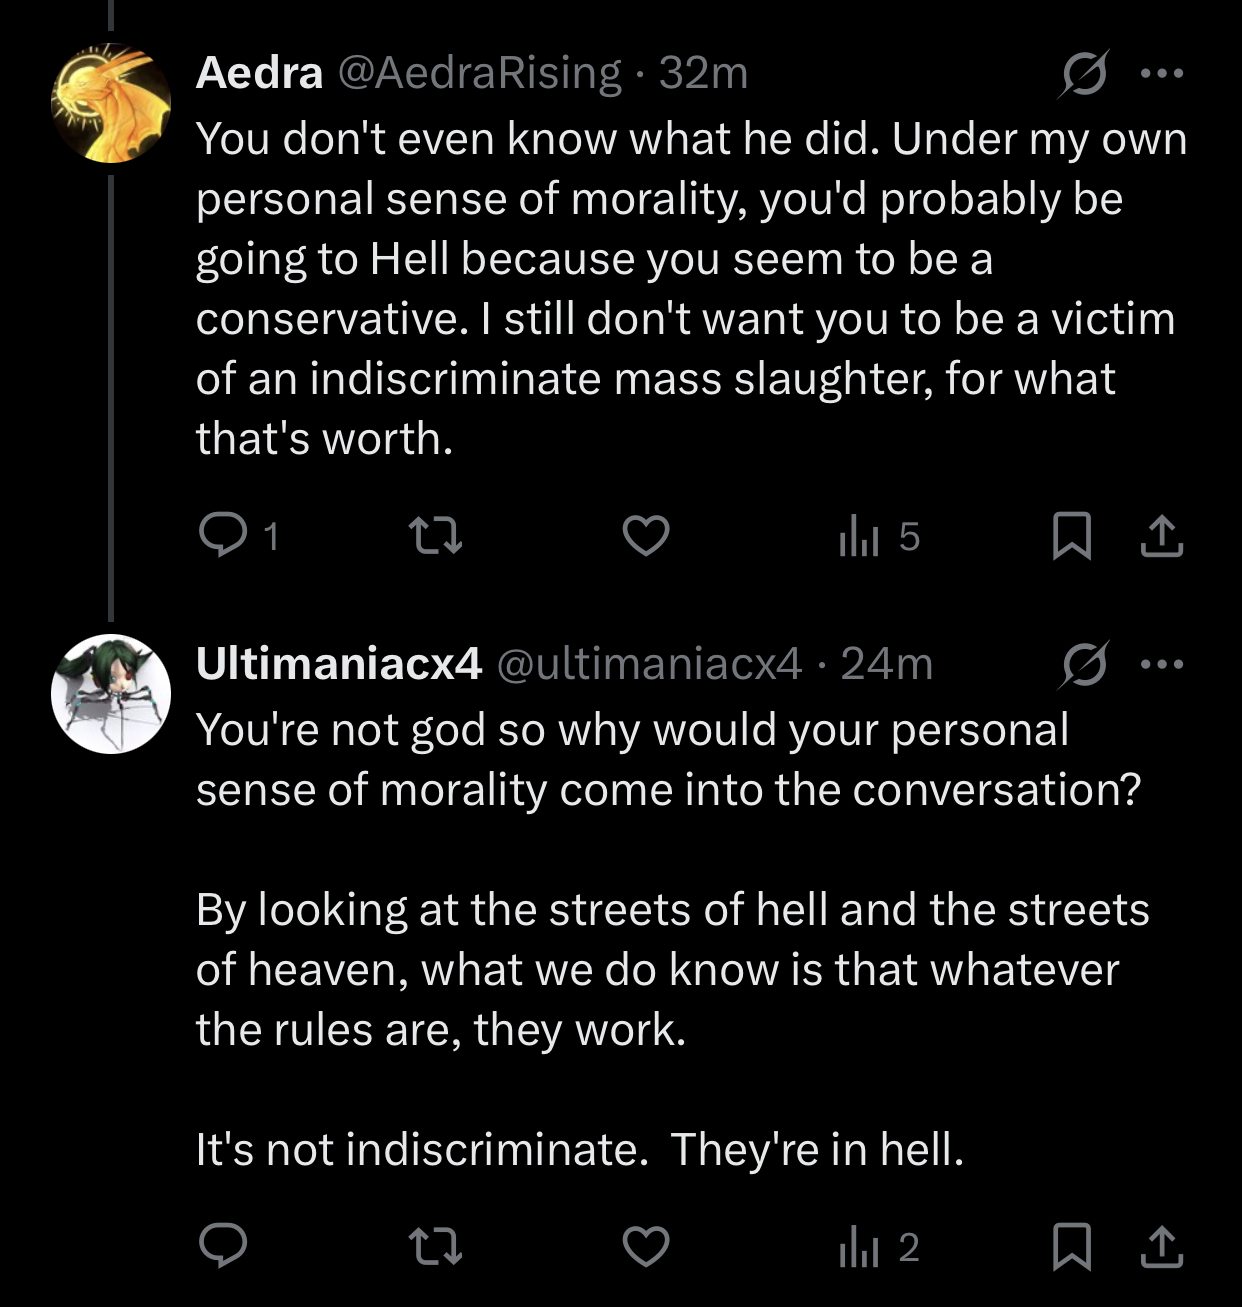View analytics on Aedra's post
1242x1307 pixels.
(878, 536)
